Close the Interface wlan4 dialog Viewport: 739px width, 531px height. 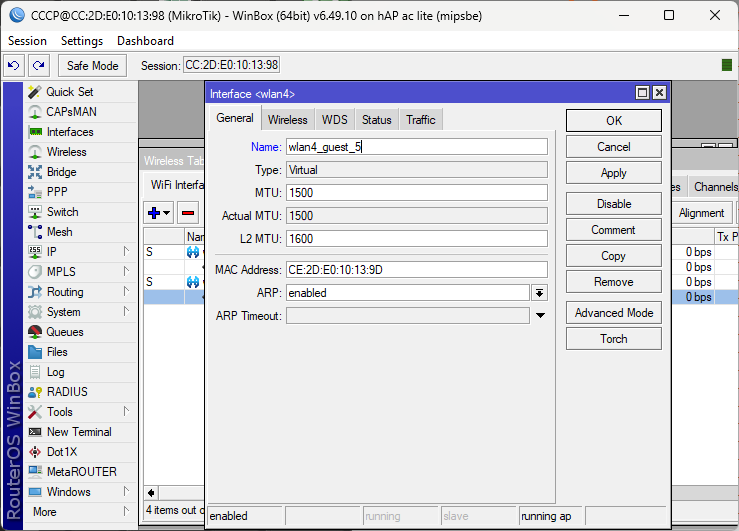pyautogui.click(x=659, y=93)
